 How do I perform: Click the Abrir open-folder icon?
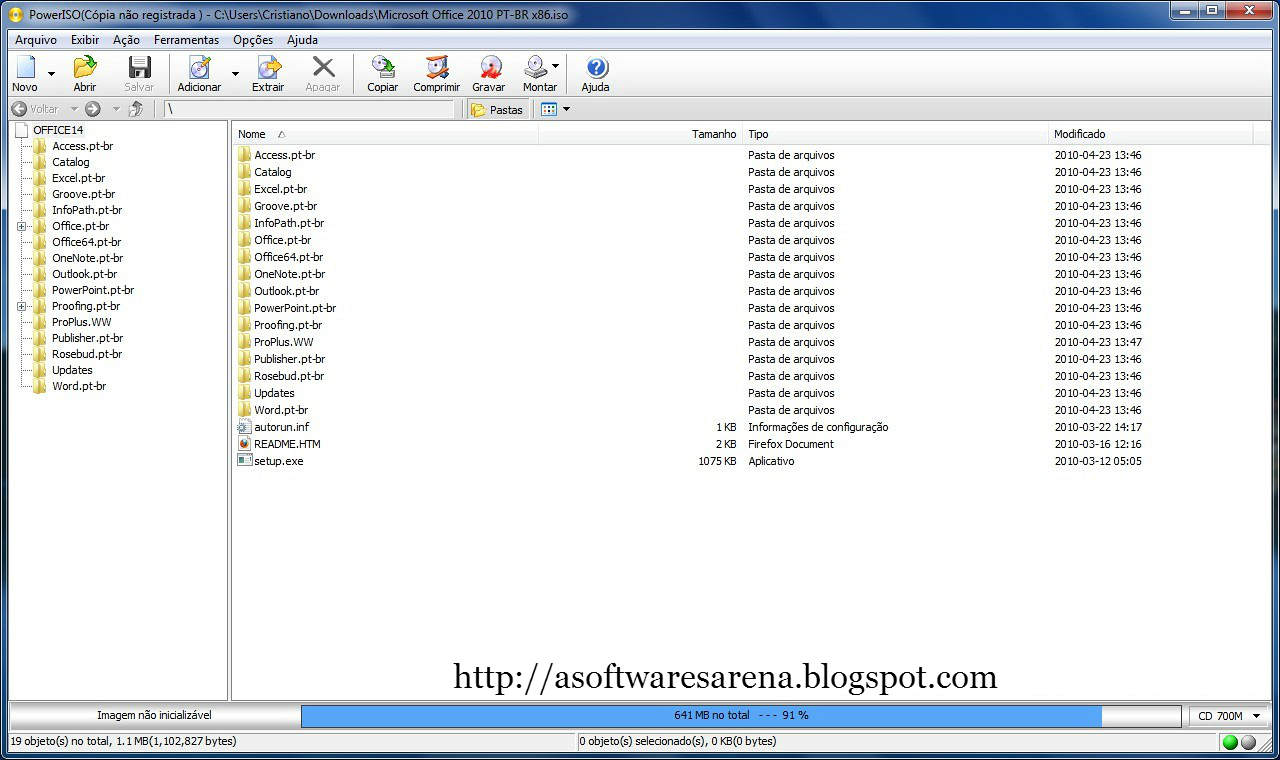point(85,67)
